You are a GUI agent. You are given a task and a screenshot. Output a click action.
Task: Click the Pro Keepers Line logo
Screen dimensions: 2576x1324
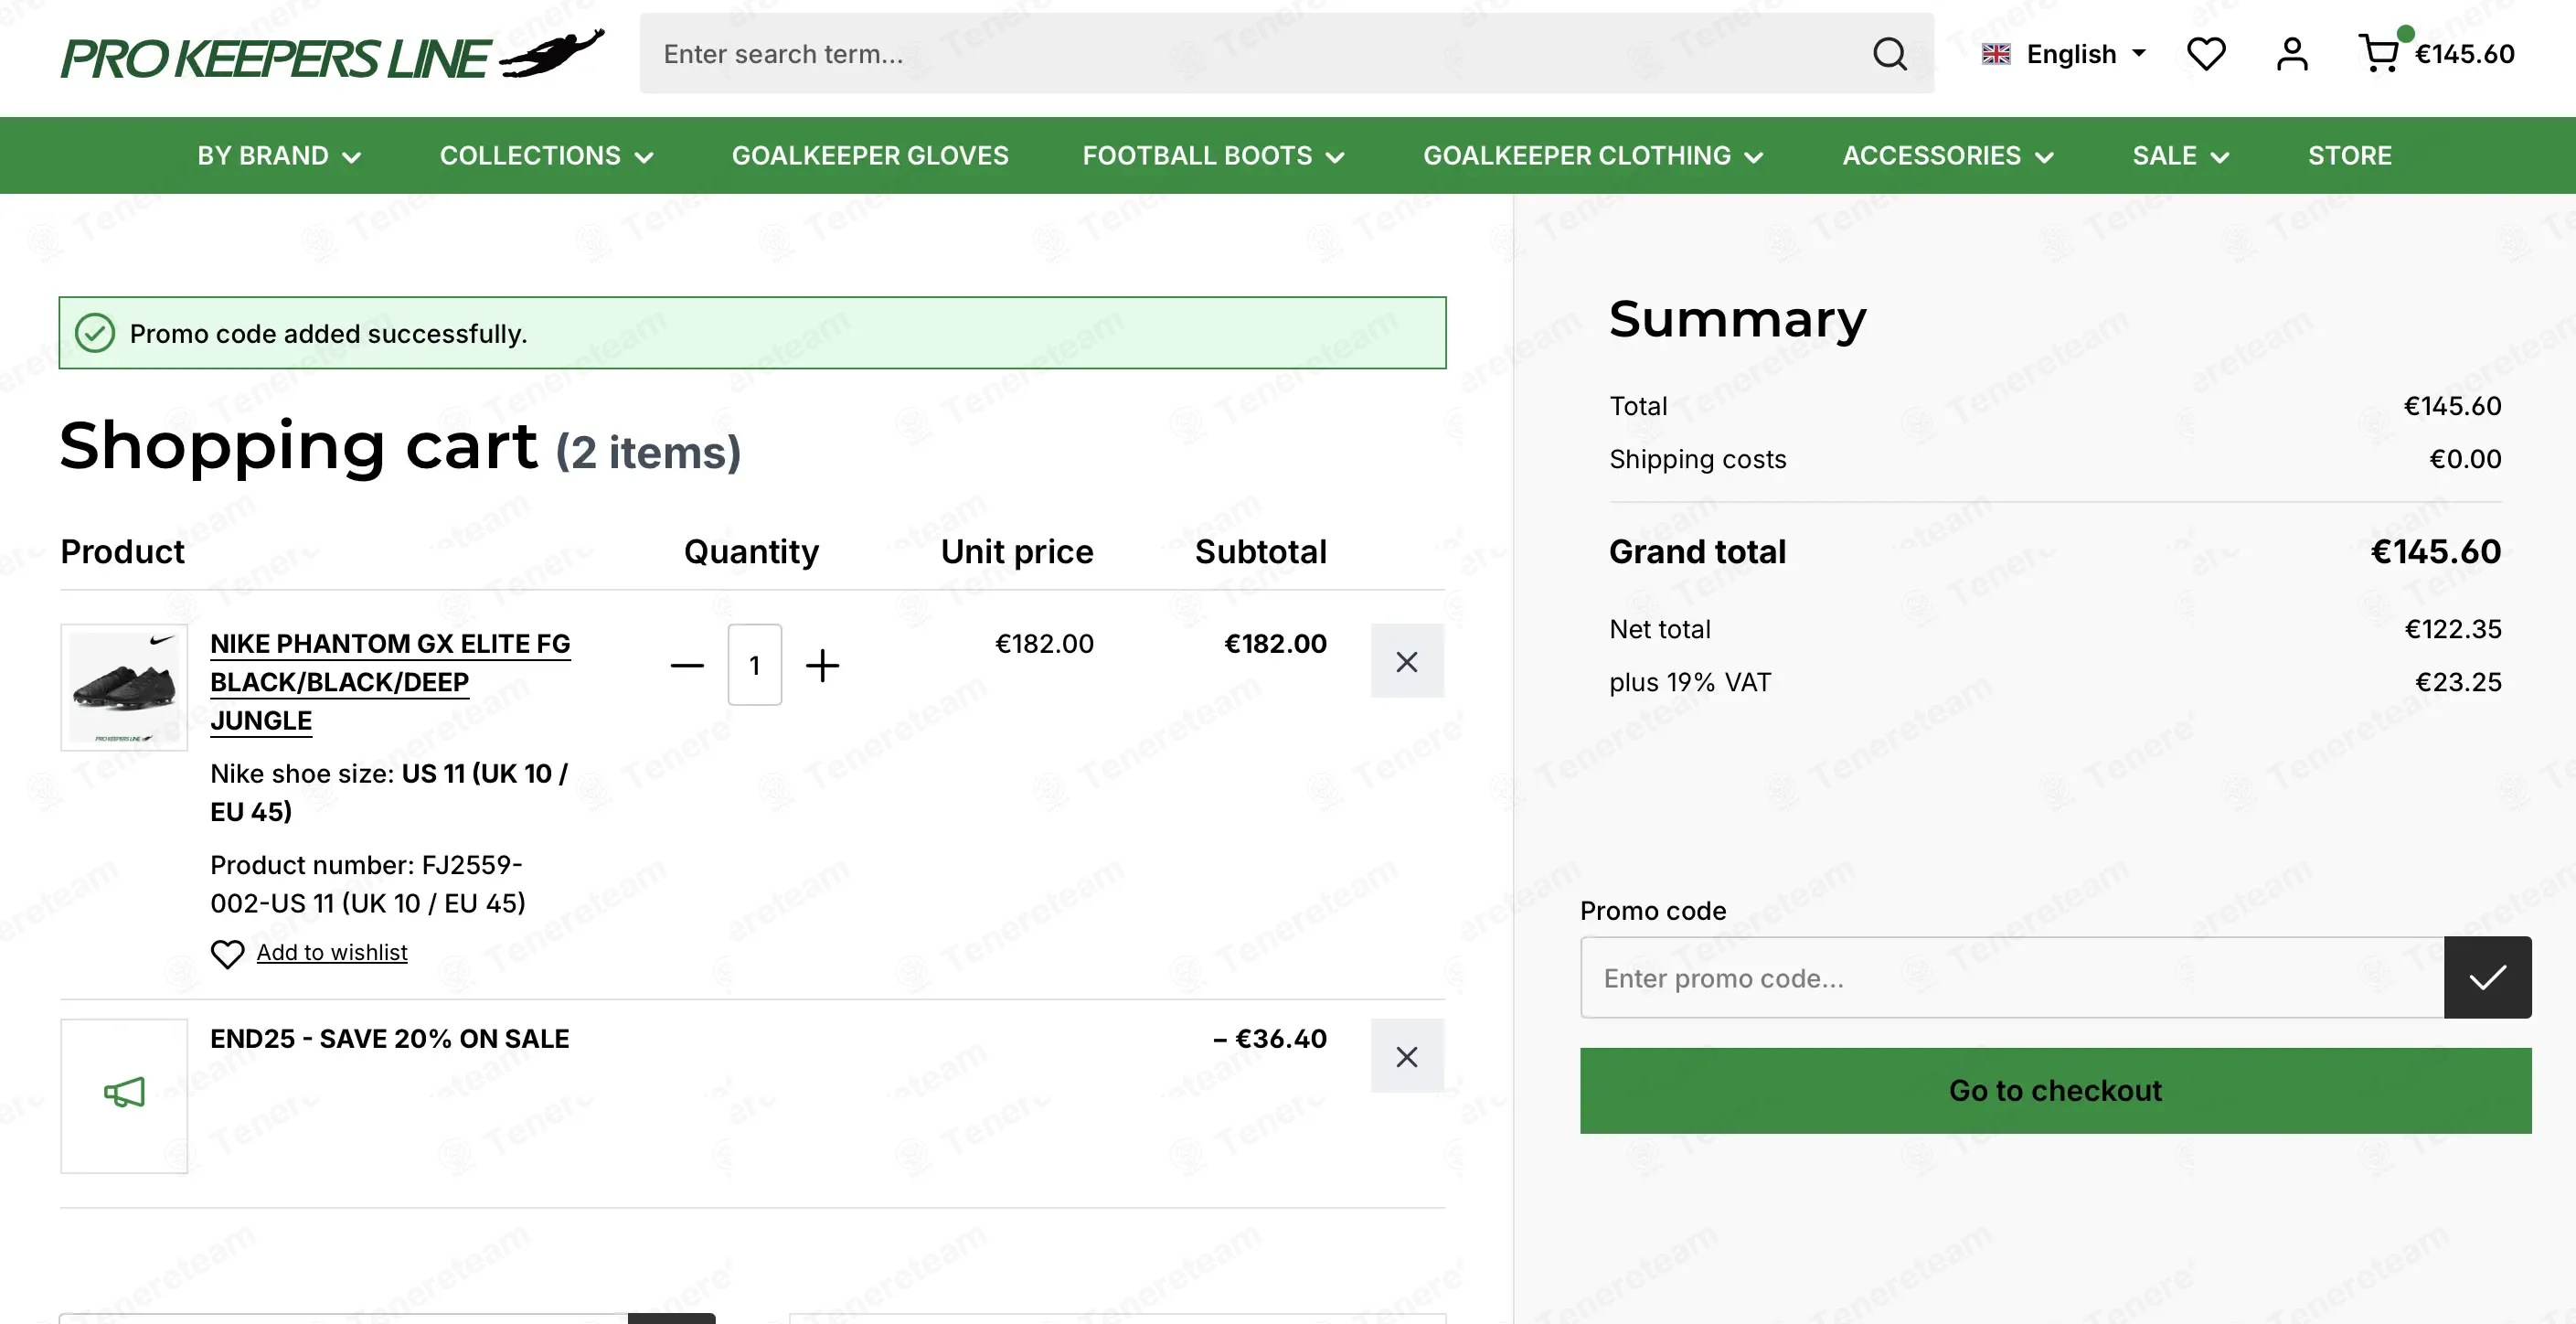pyautogui.click(x=333, y=54)
